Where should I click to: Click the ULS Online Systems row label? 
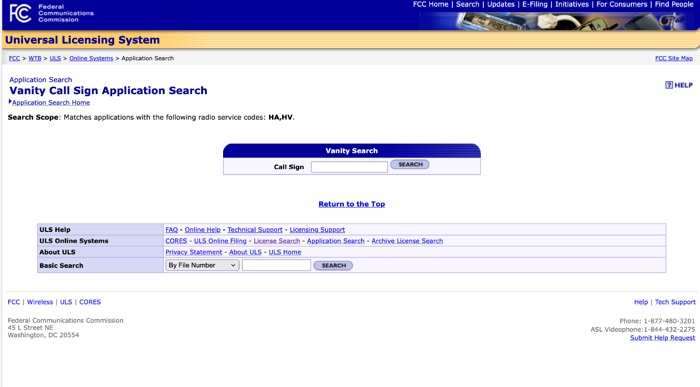[74, 241]
